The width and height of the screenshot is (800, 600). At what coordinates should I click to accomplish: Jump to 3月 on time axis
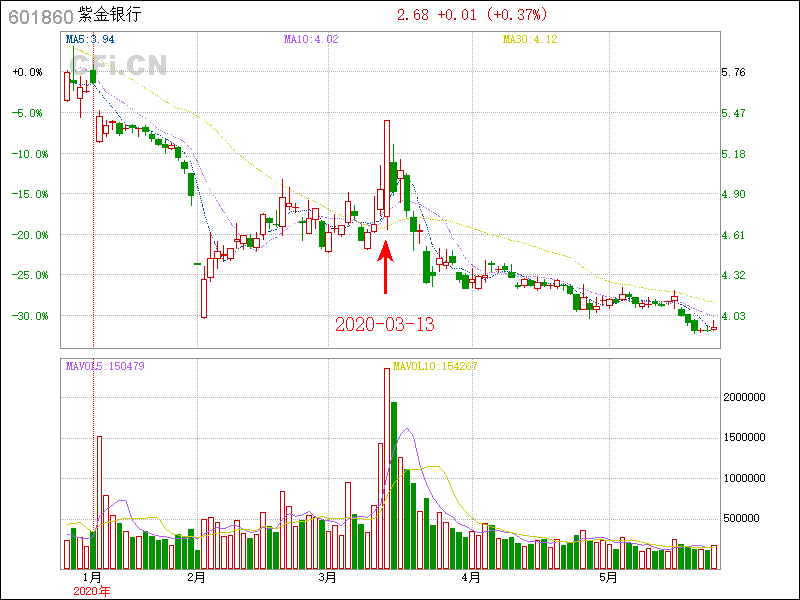(327, 577)
